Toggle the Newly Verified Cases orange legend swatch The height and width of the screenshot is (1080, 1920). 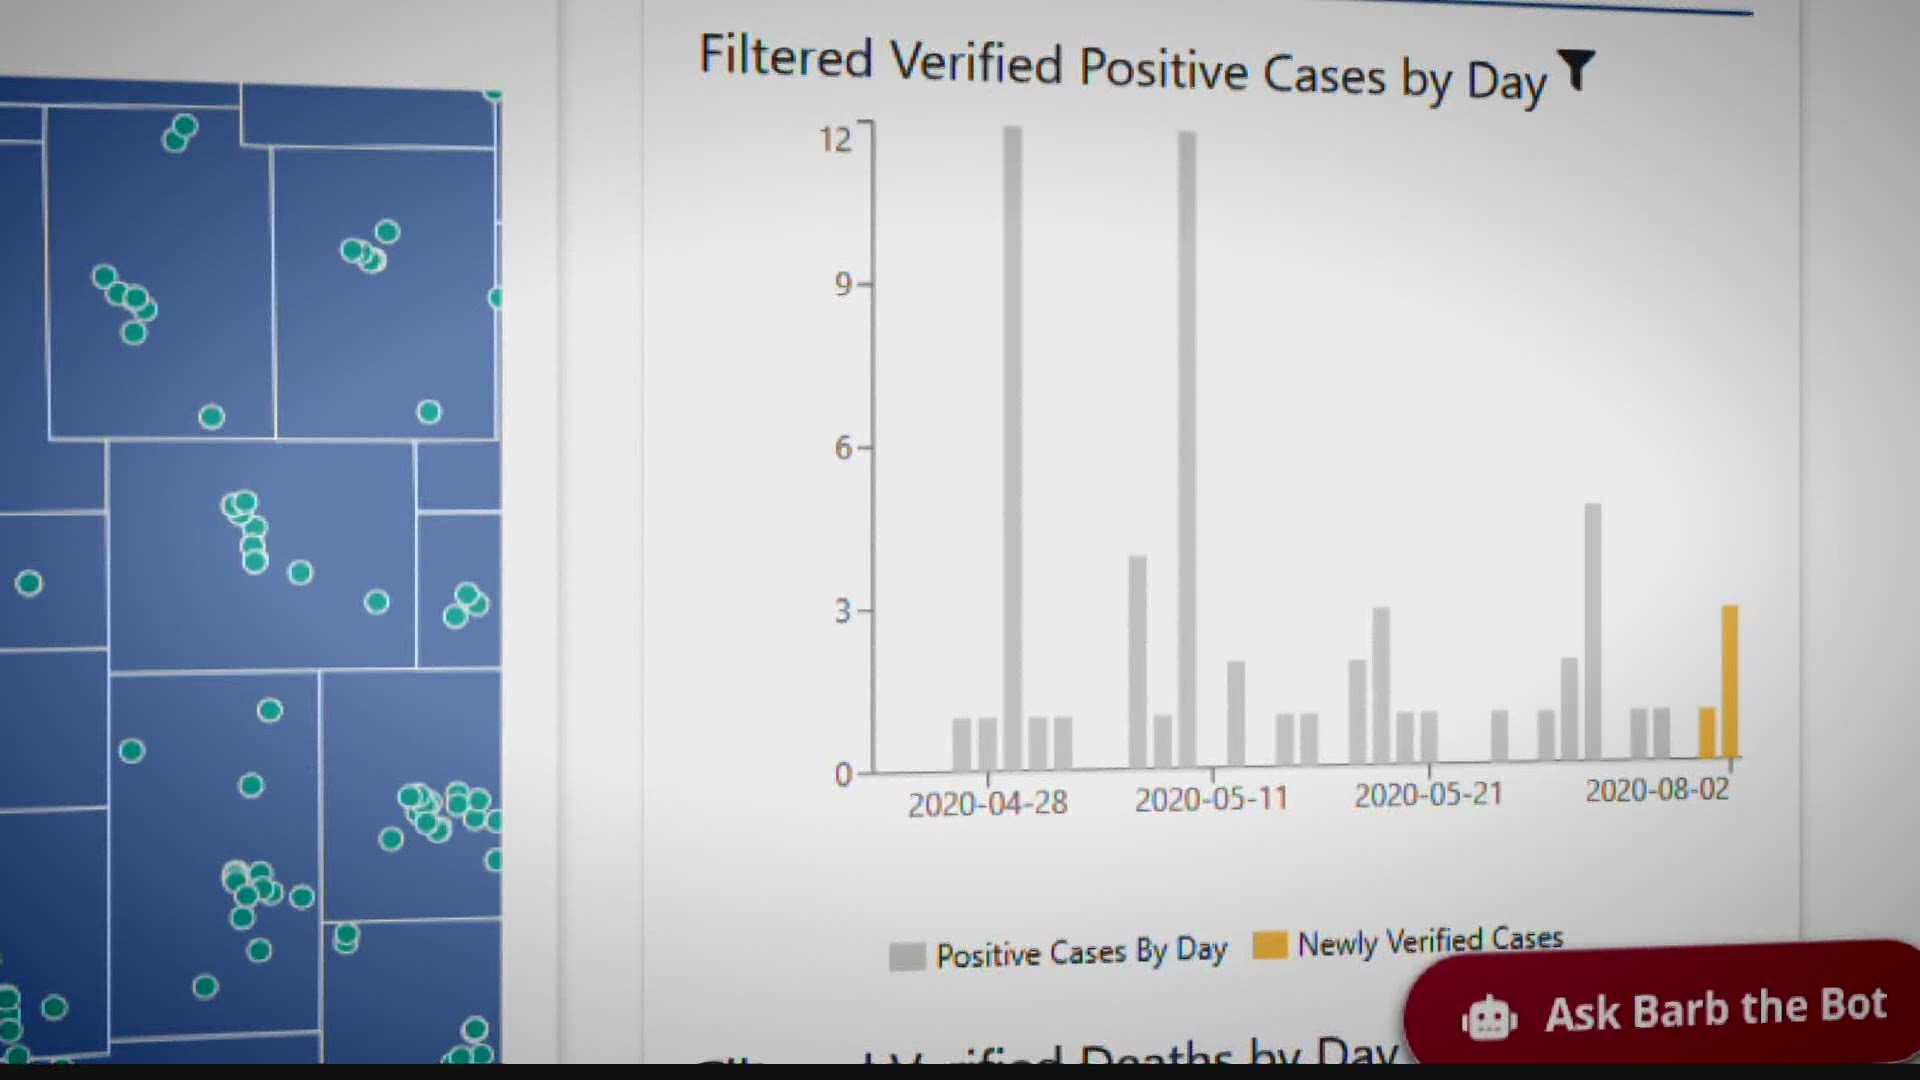point(1269,945)
